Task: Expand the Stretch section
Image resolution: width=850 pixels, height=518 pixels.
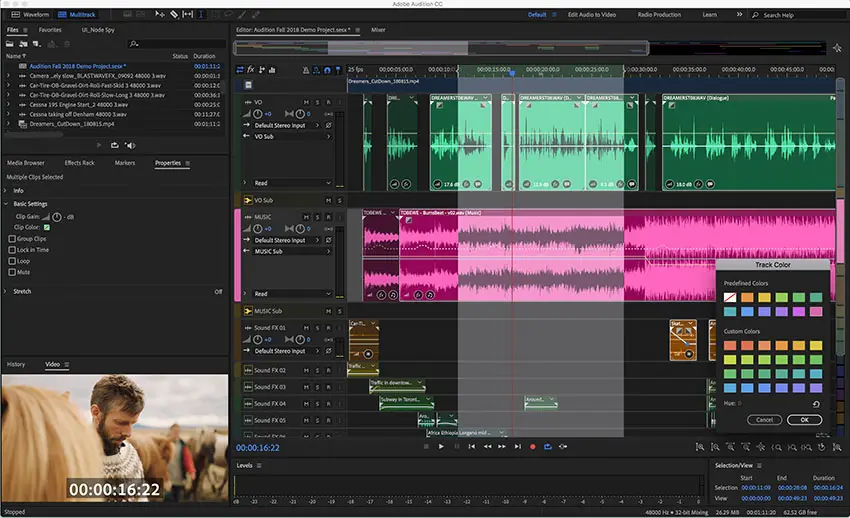Action: (x=6, y=292)
